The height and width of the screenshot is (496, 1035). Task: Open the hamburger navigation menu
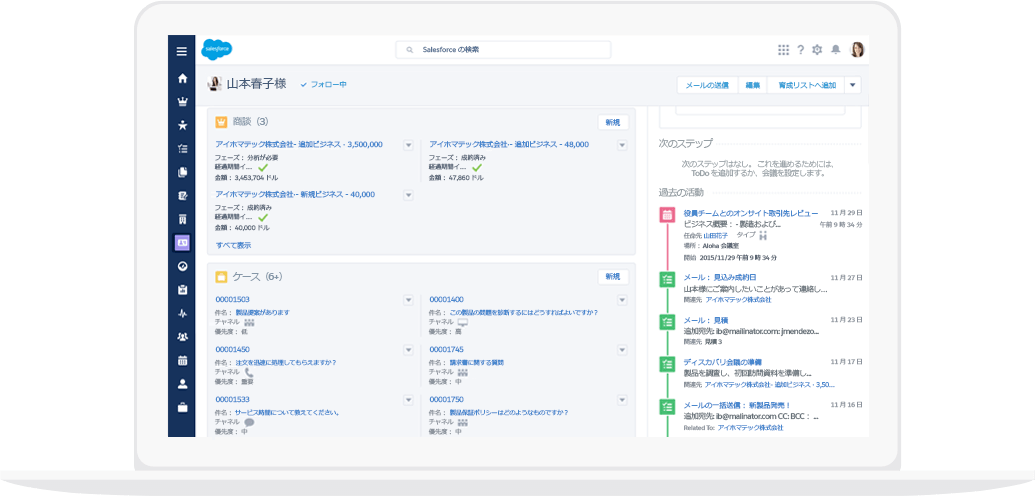pyautogui.click(x=181, y=52)
